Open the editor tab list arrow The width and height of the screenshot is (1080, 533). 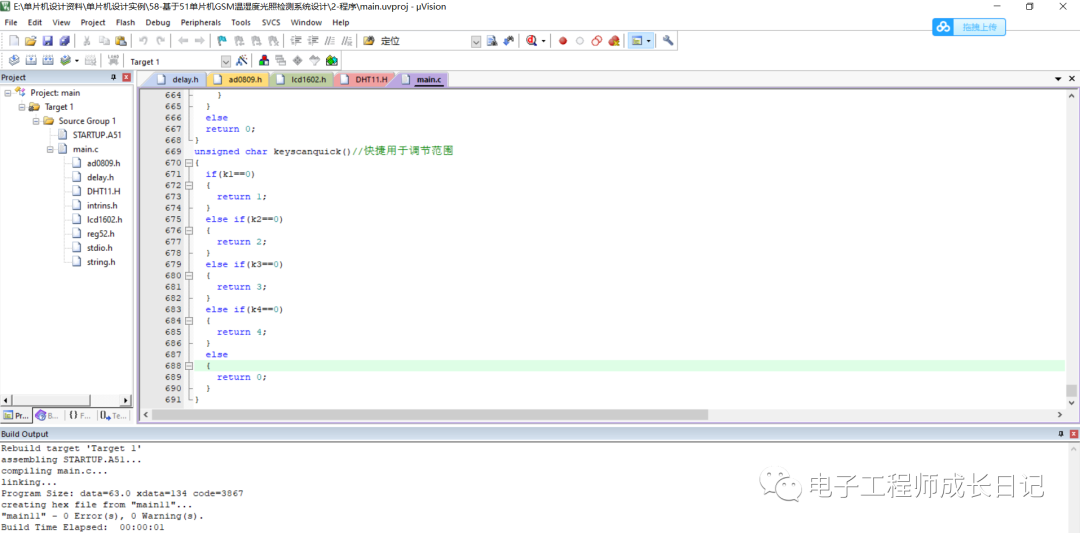pos(1058,79)
